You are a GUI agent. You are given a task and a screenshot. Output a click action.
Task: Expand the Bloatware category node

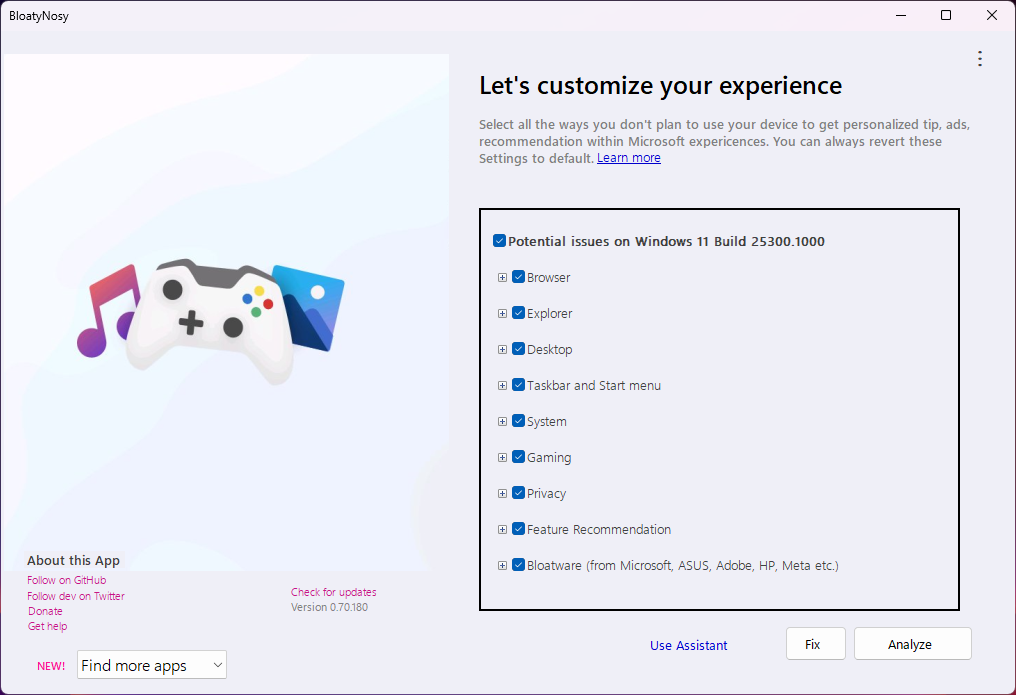[x=502, y=565]
